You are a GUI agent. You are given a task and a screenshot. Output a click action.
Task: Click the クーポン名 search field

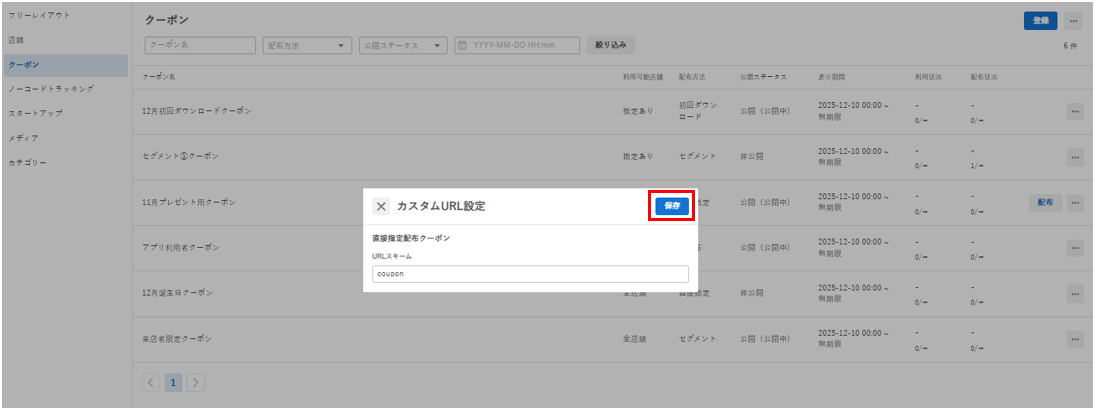(x=200, y=45)
